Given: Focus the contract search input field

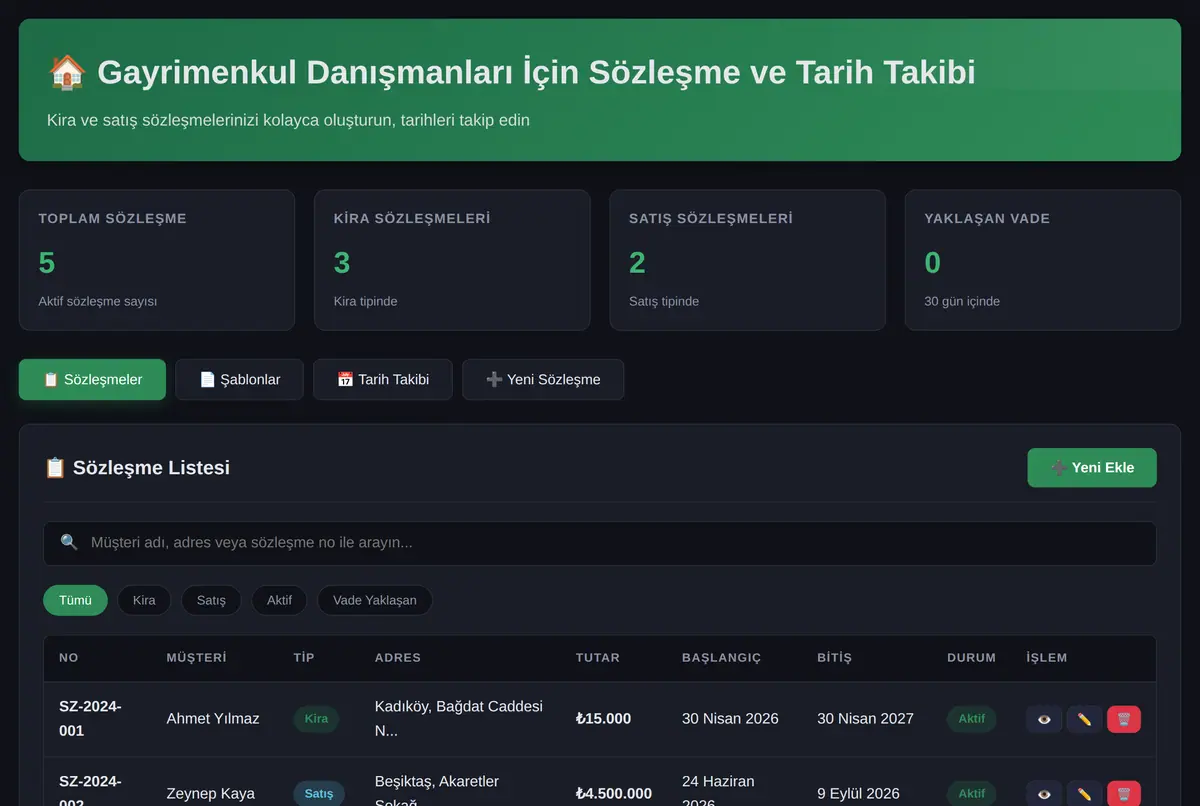Looking at the screenshot, I should tap(600, 543).
